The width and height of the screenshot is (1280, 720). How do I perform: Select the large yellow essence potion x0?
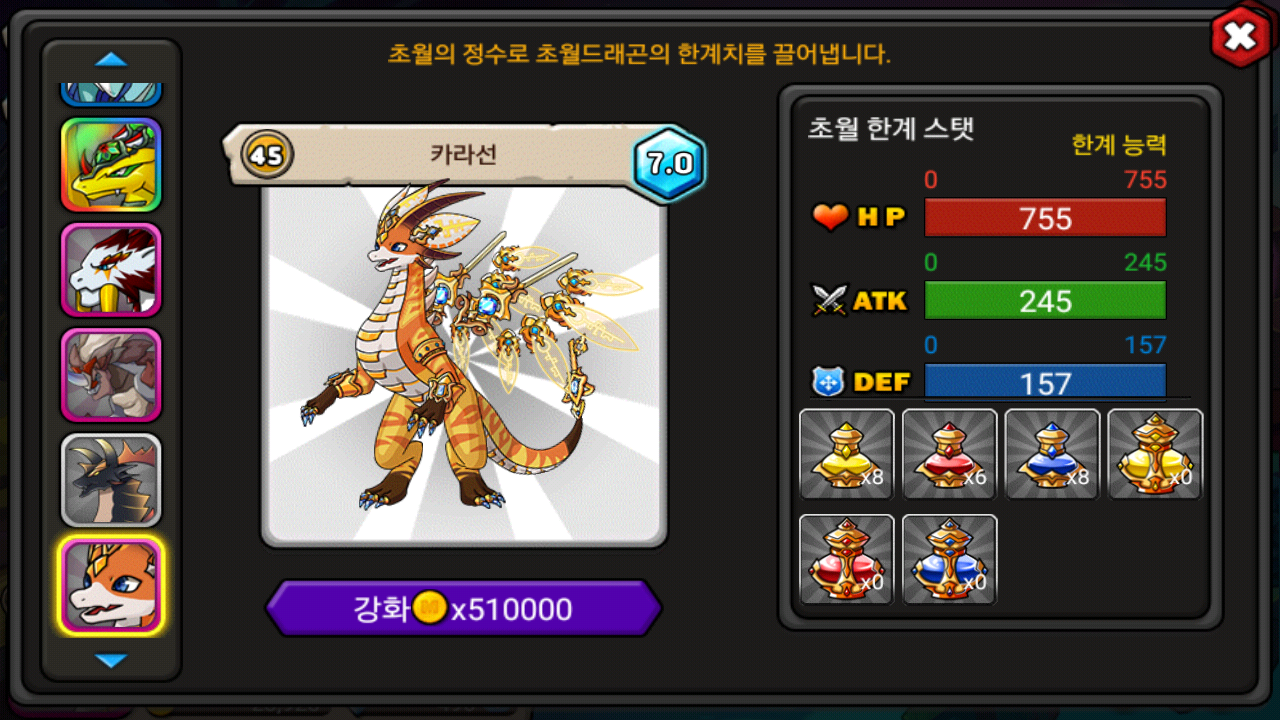pos(1155,454)
